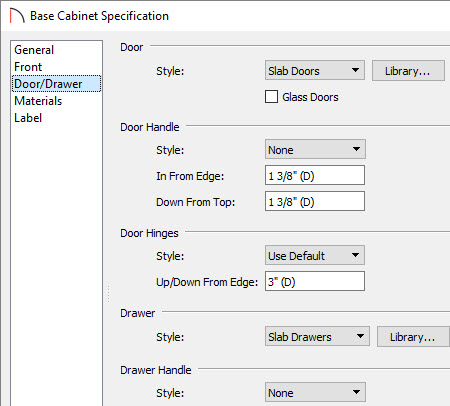
Task: Open the Door Style dropdown showing Slab Doors
Action: (315, 70)
